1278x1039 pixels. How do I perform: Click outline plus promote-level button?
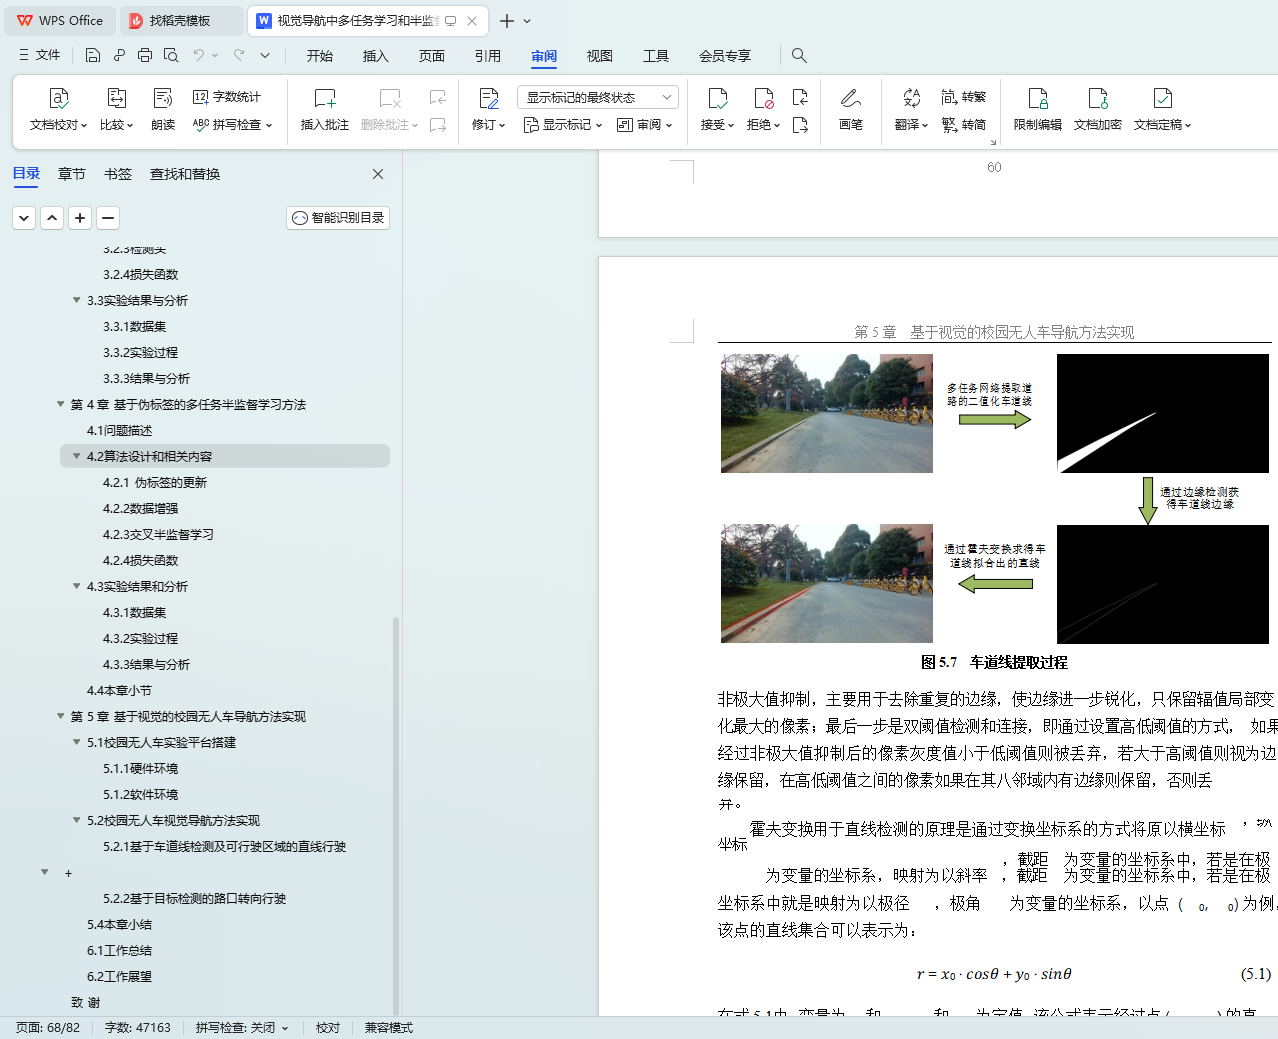pyautogui.click(x=80, y=217)
